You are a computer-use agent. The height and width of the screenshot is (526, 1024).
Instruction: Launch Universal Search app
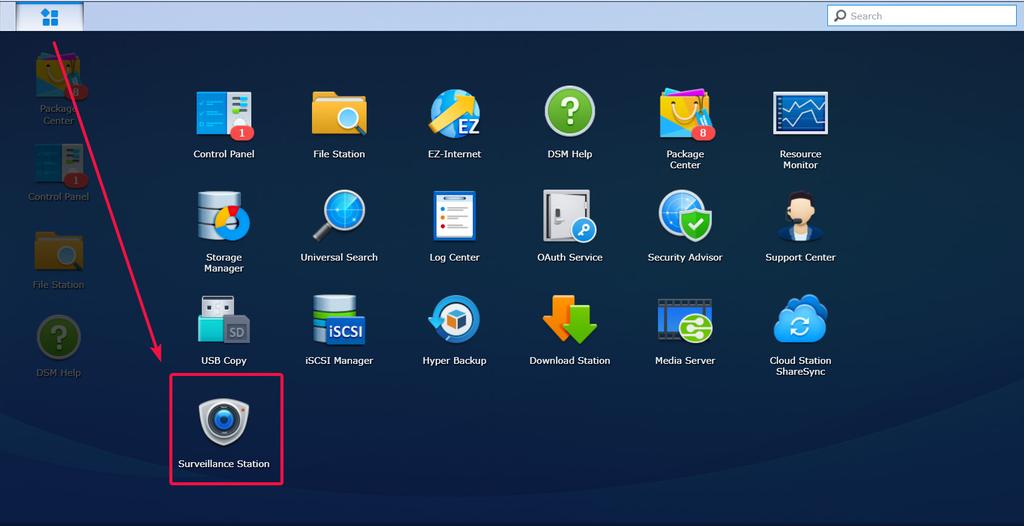coord(339,216)
